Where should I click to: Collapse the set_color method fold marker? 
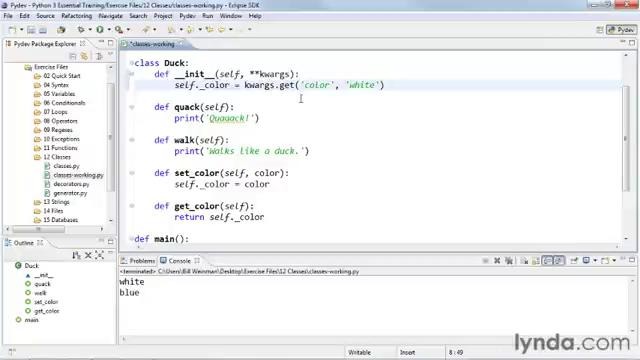pyautogui.click(x=132, y=173)
